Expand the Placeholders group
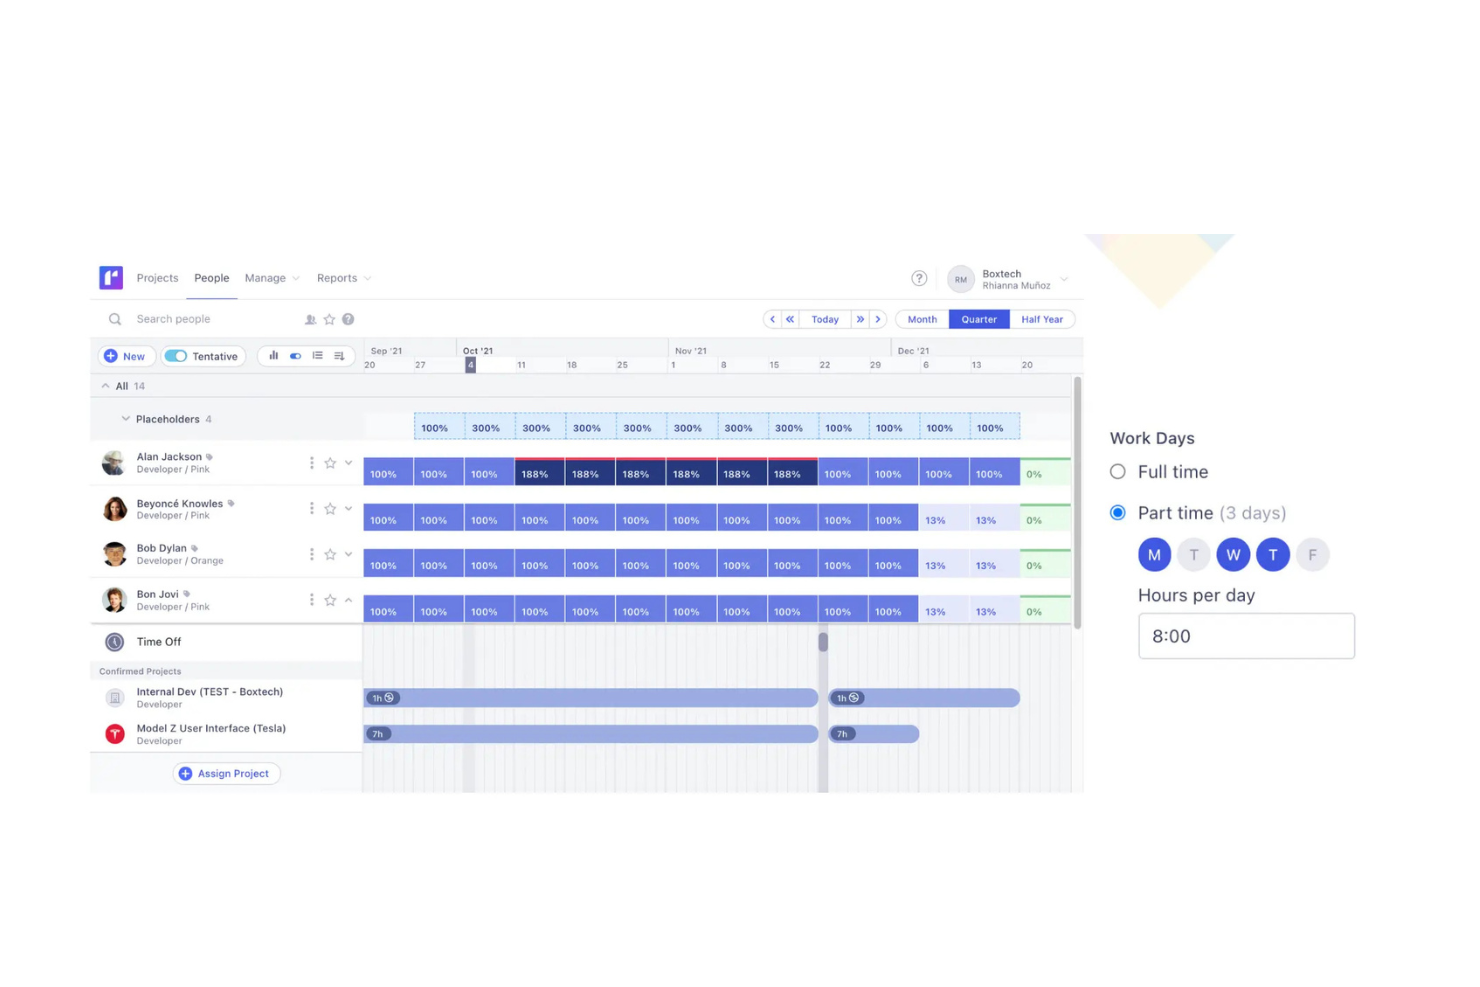This screenshot has height=987, width=1480. point(125,419)
